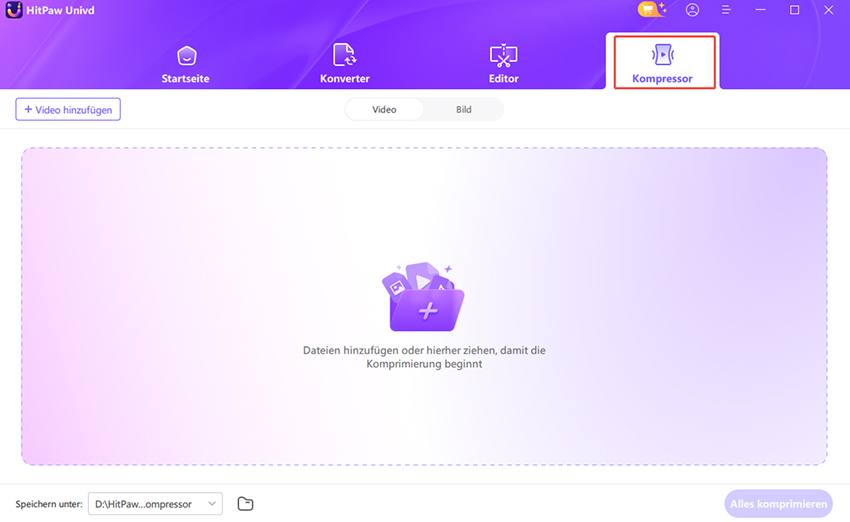Click the Alles komprimieren button
This screenshot has height=522, width=850.
(x=778, y=504)
